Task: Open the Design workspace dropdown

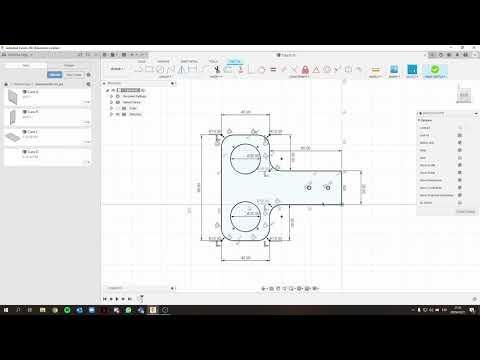Action: click(x=117, y=69)
